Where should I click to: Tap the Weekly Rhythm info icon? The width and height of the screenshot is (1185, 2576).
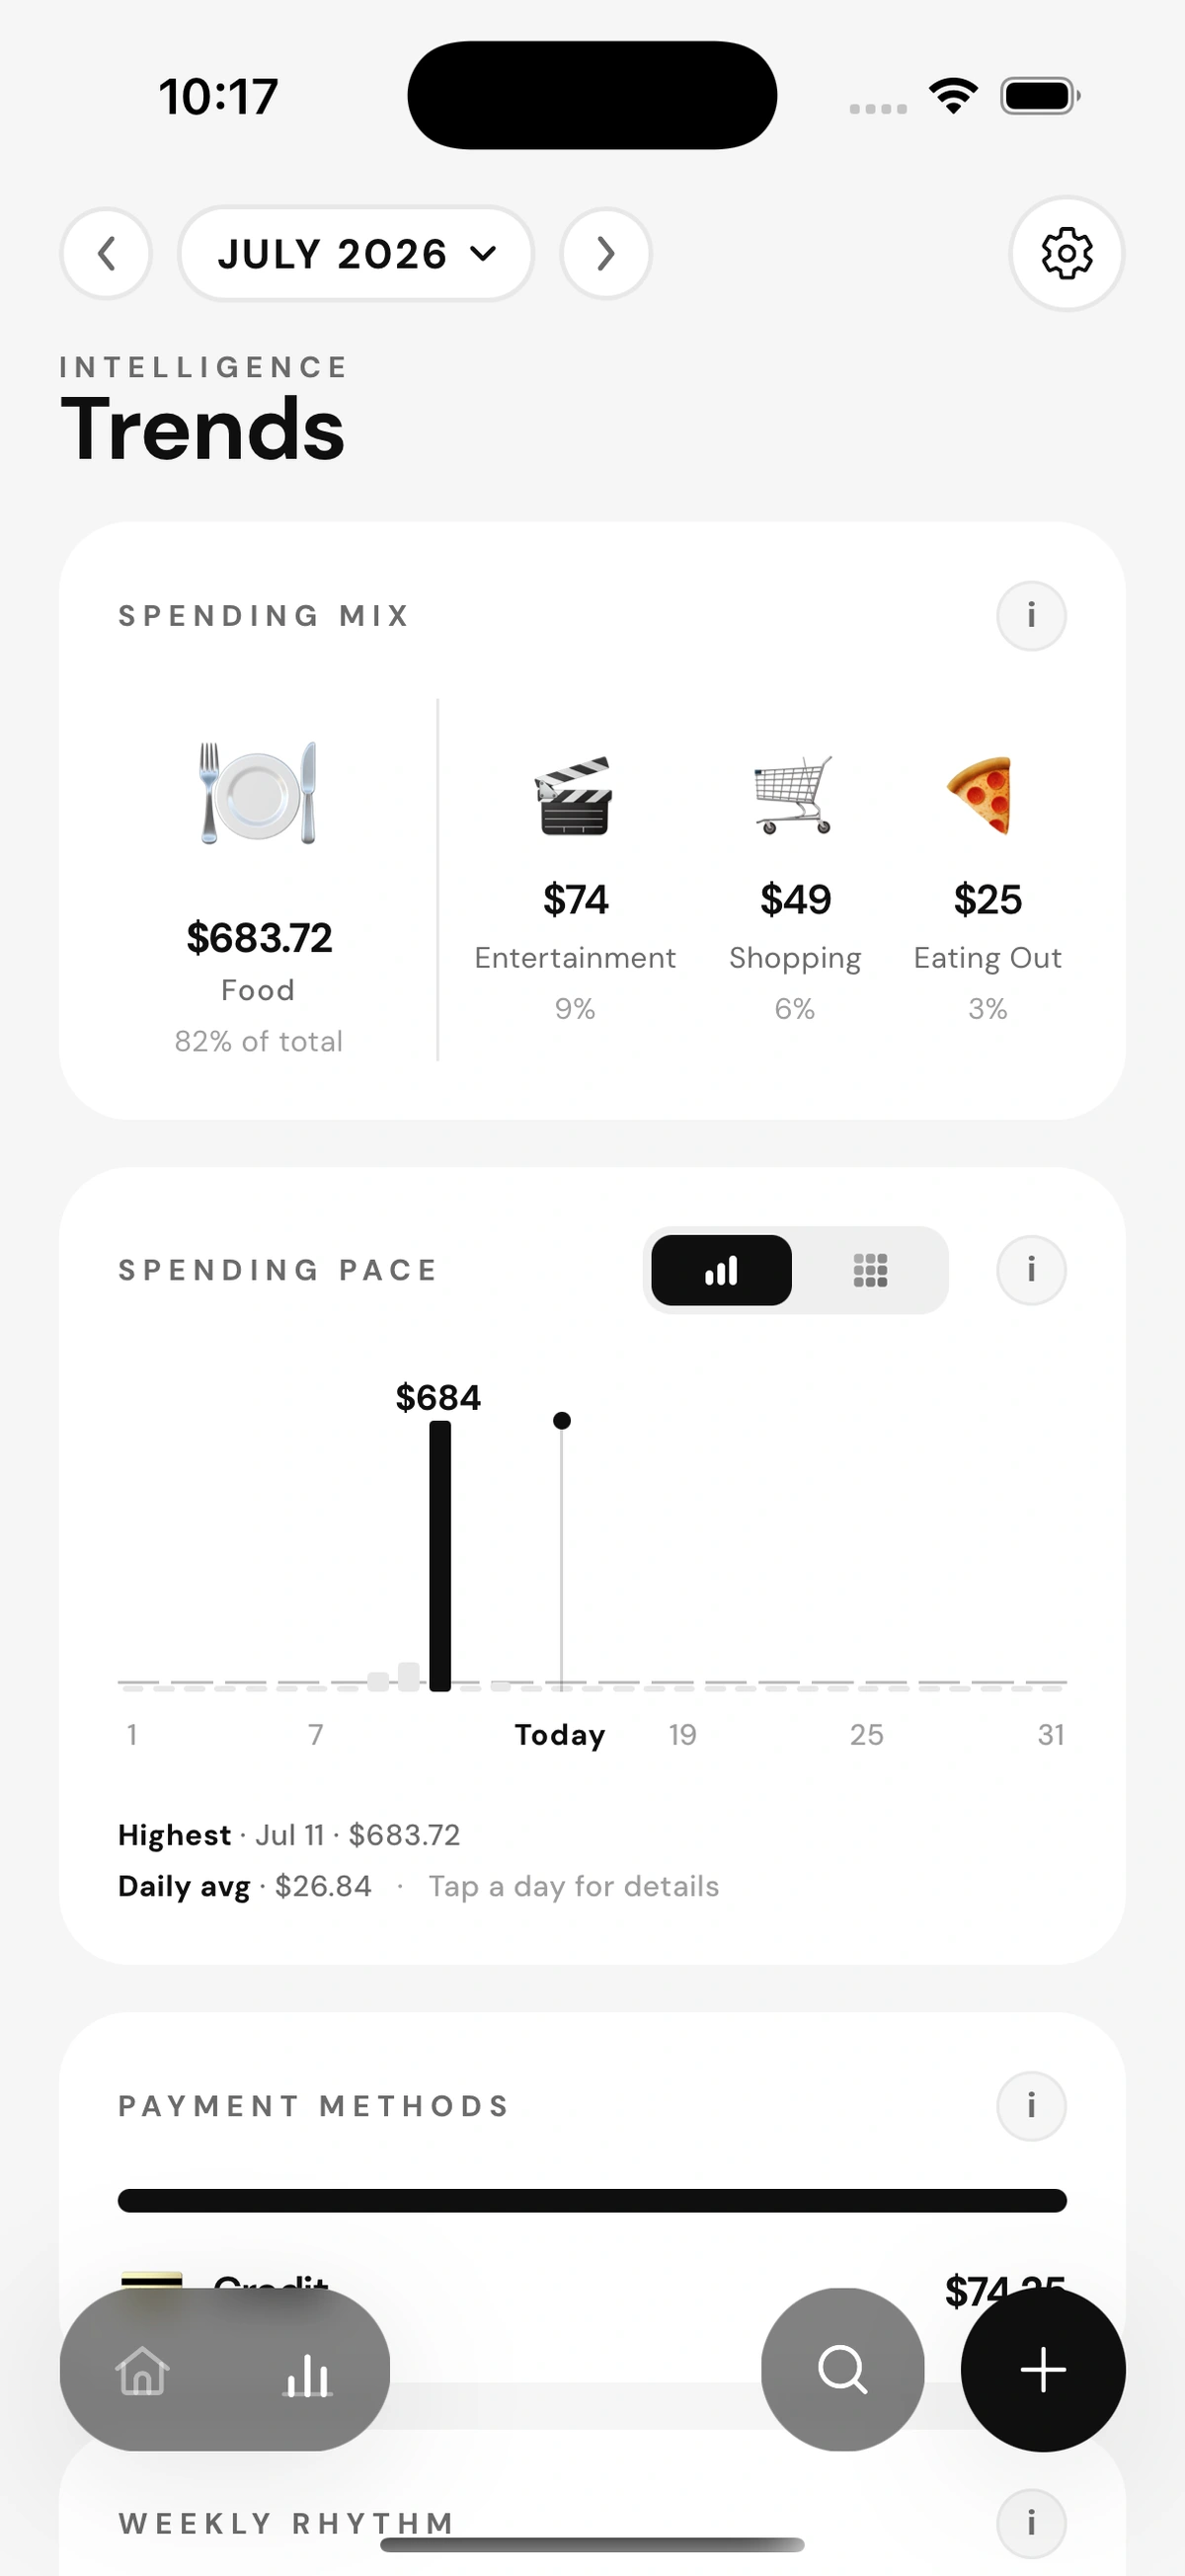[1031, 2523]
